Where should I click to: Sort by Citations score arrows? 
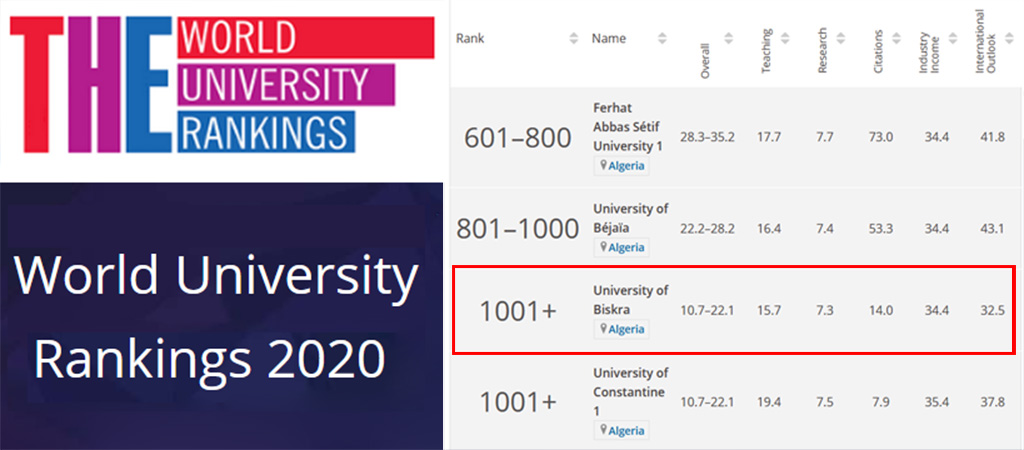896,39
